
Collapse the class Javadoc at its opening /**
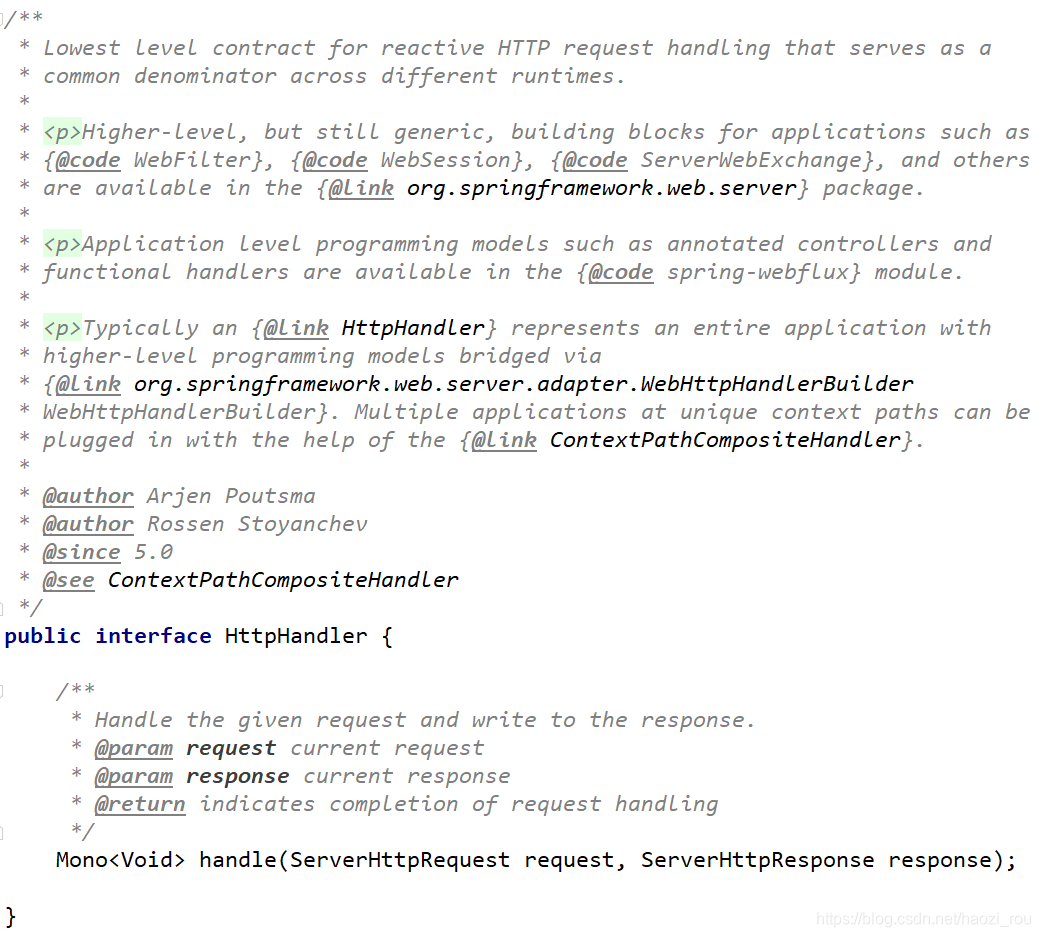[x=4, y=21]
